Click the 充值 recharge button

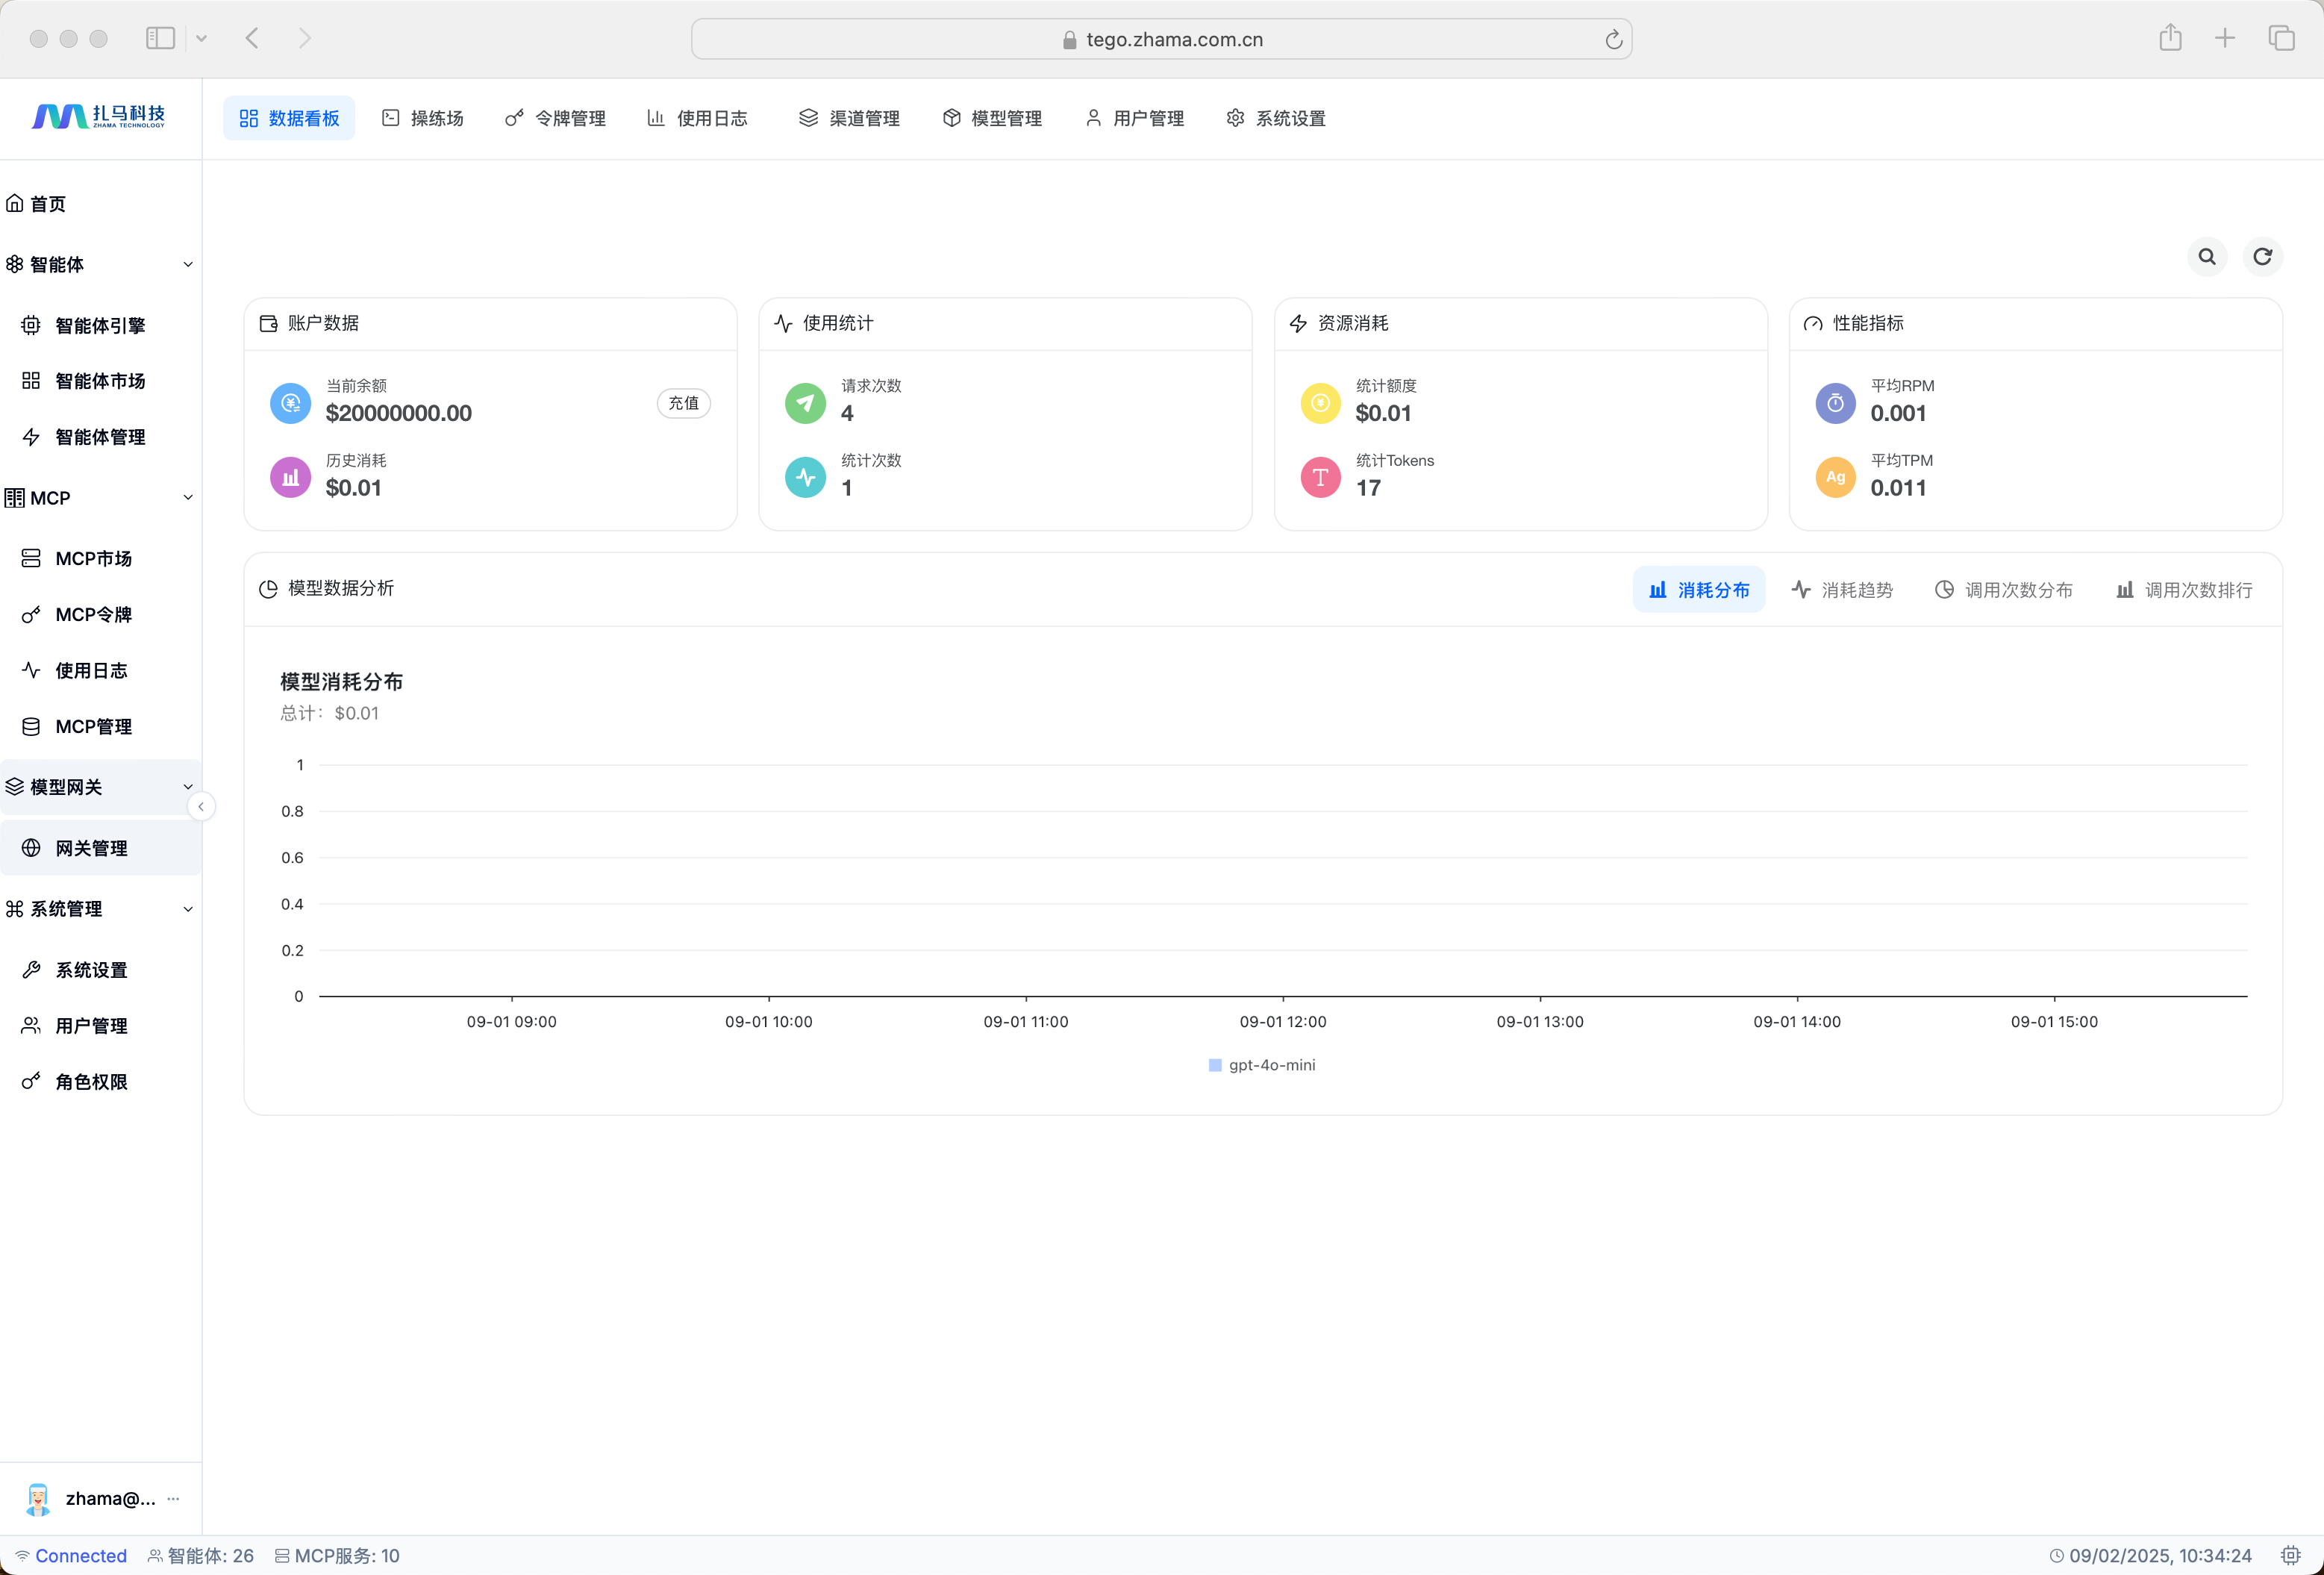click(684, 403)
